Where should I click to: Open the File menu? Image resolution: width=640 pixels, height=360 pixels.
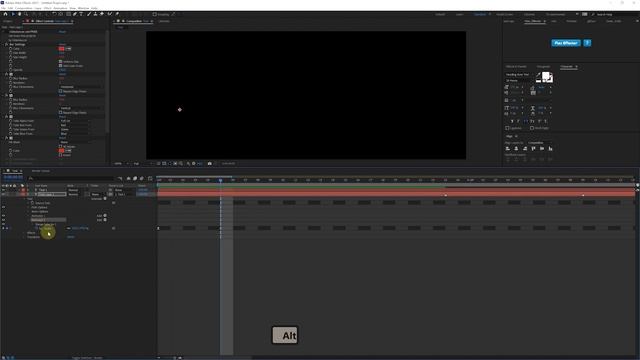(4, 8)
